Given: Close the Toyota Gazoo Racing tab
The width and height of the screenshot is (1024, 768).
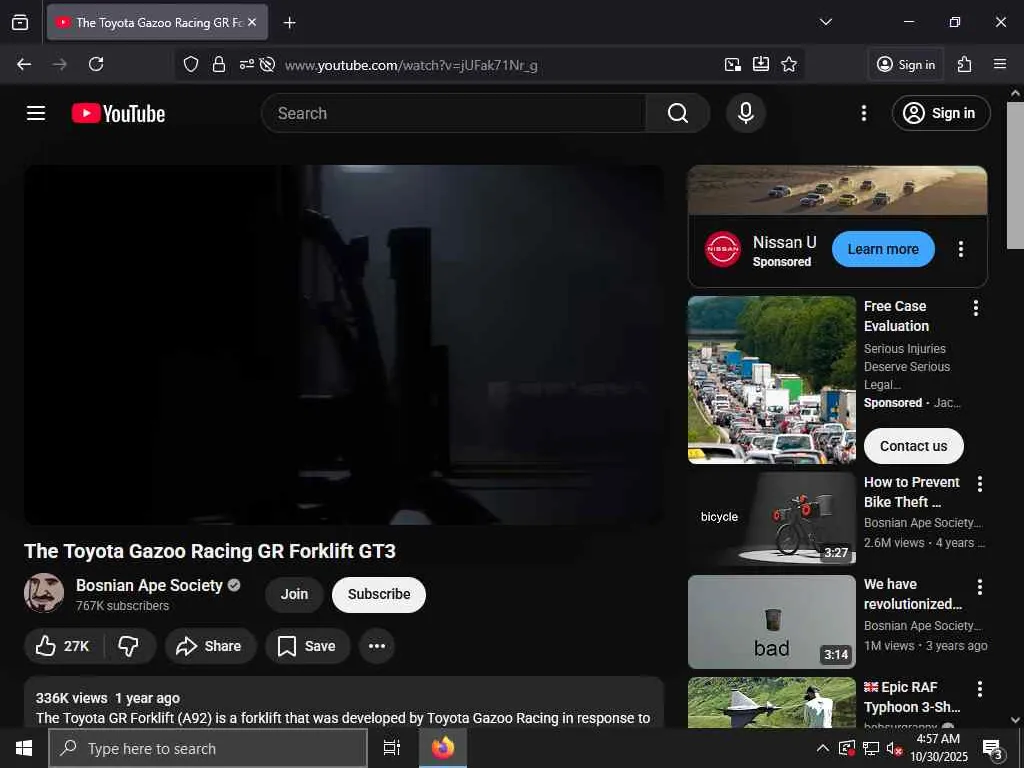Looking at the screenshot, I should click(x=252, y=22).
